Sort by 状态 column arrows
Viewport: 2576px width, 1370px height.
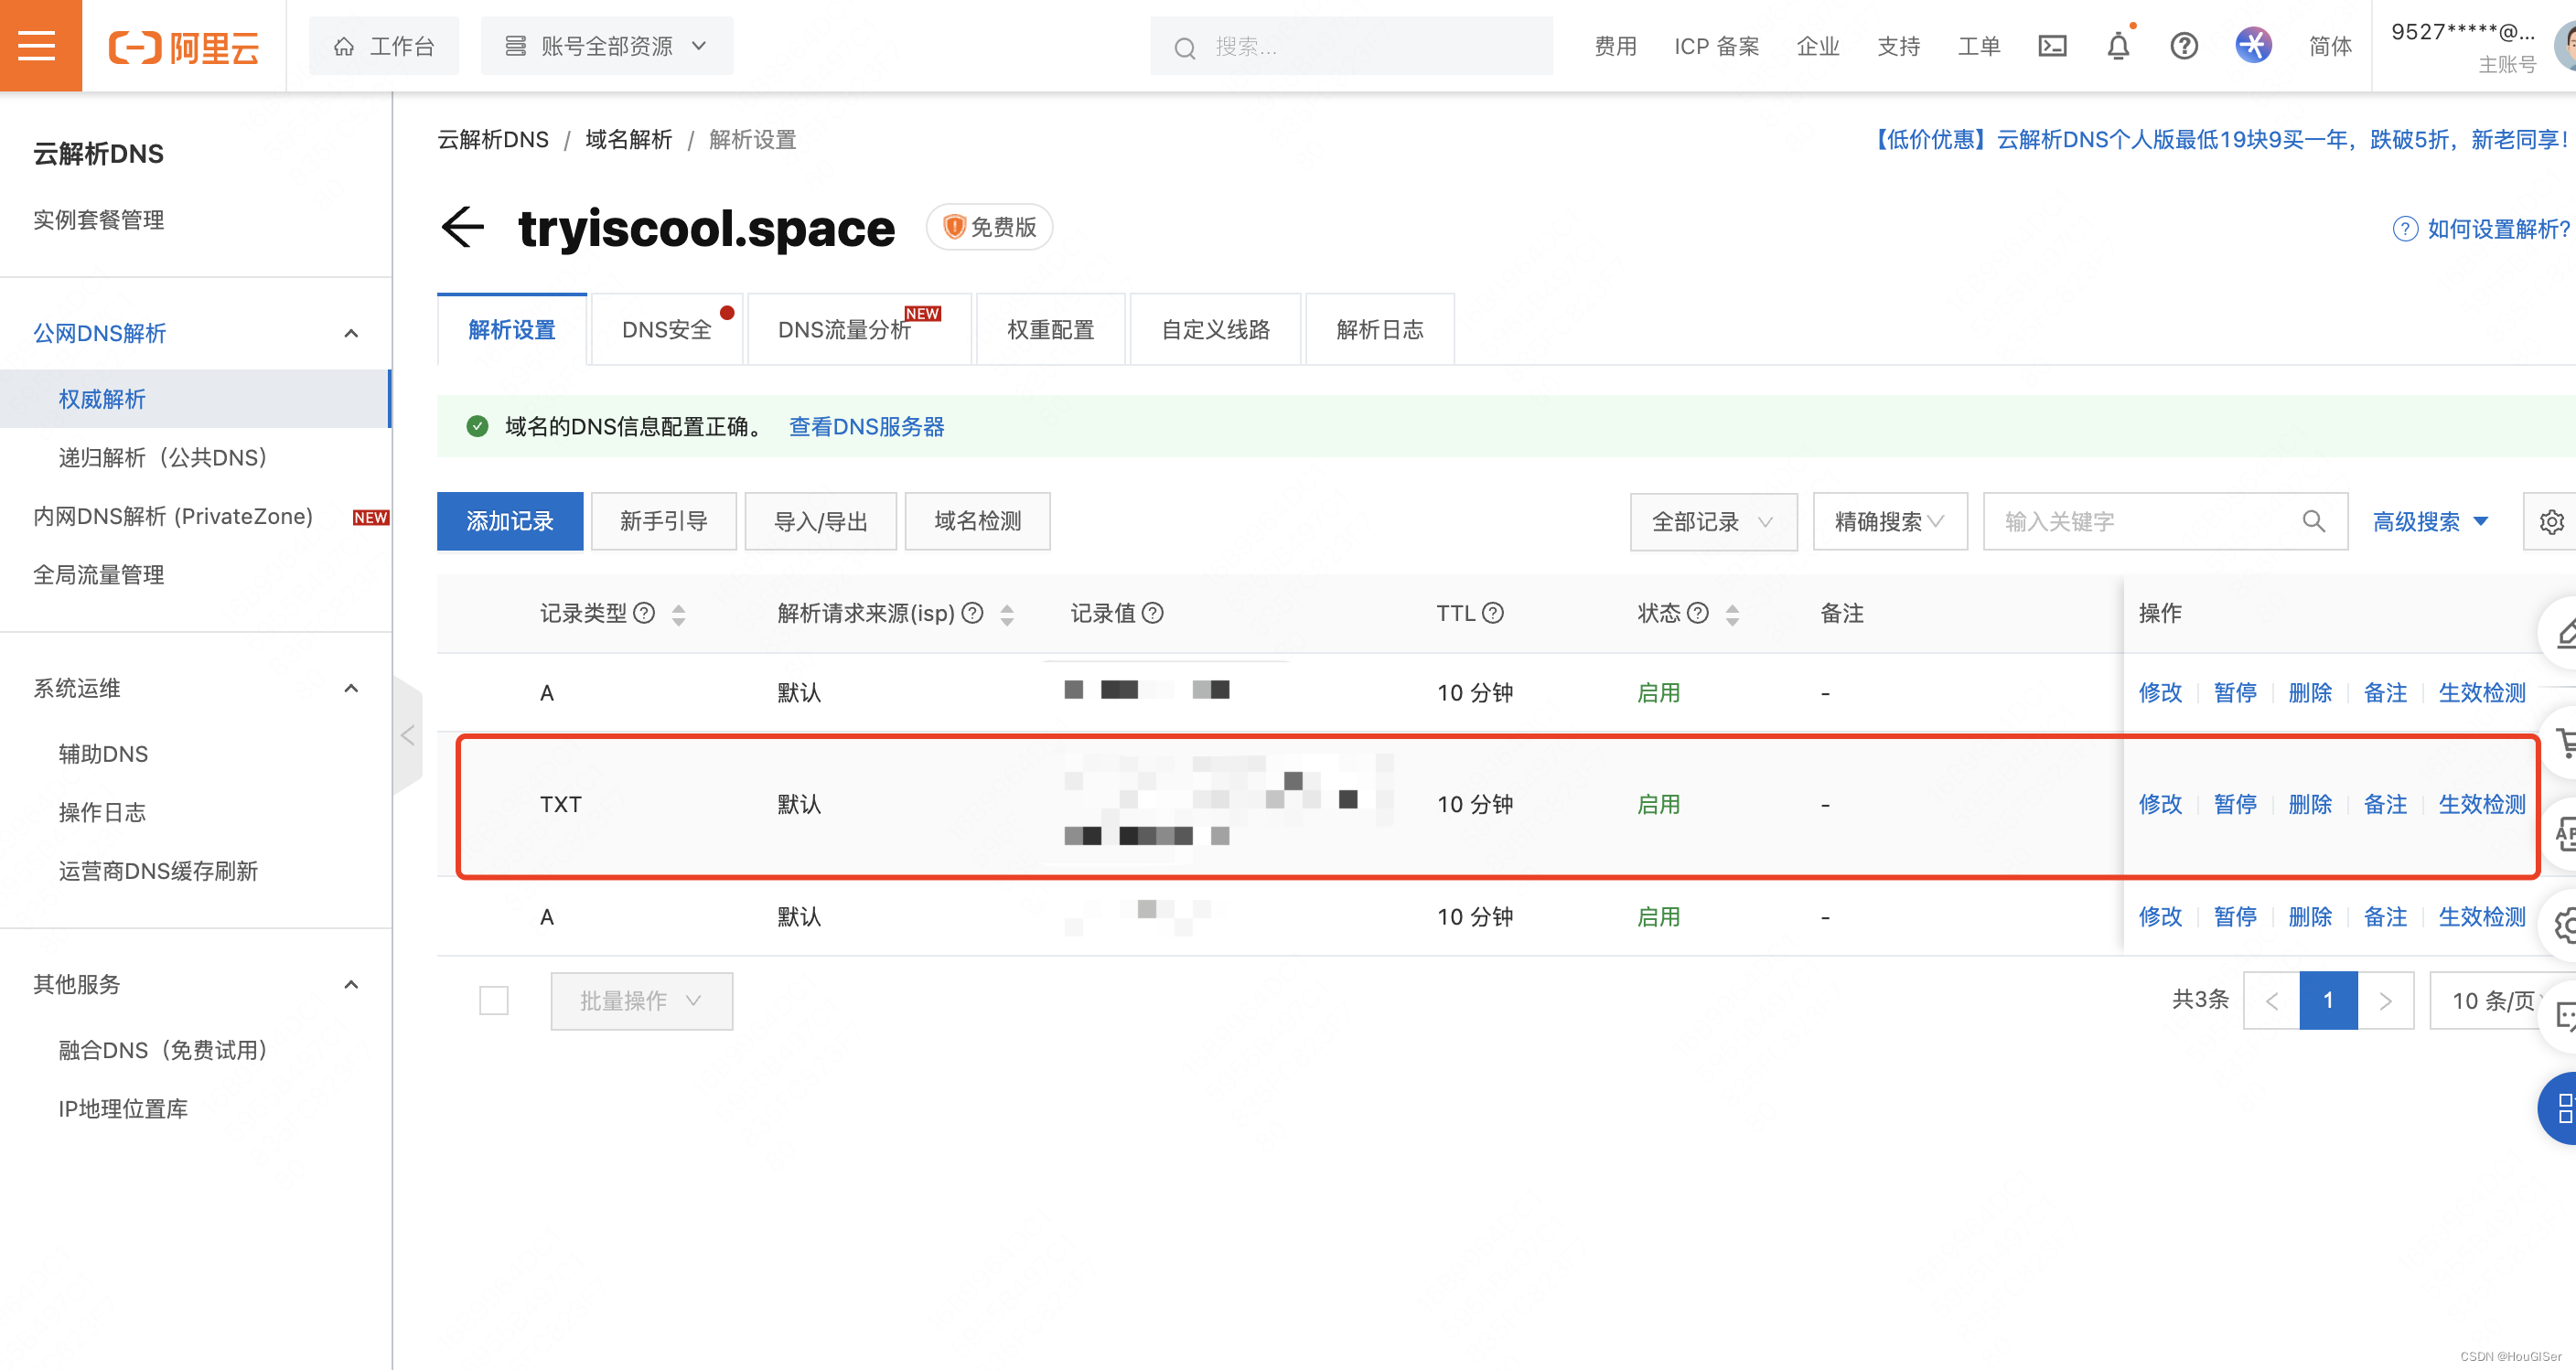pos(1732,614)
